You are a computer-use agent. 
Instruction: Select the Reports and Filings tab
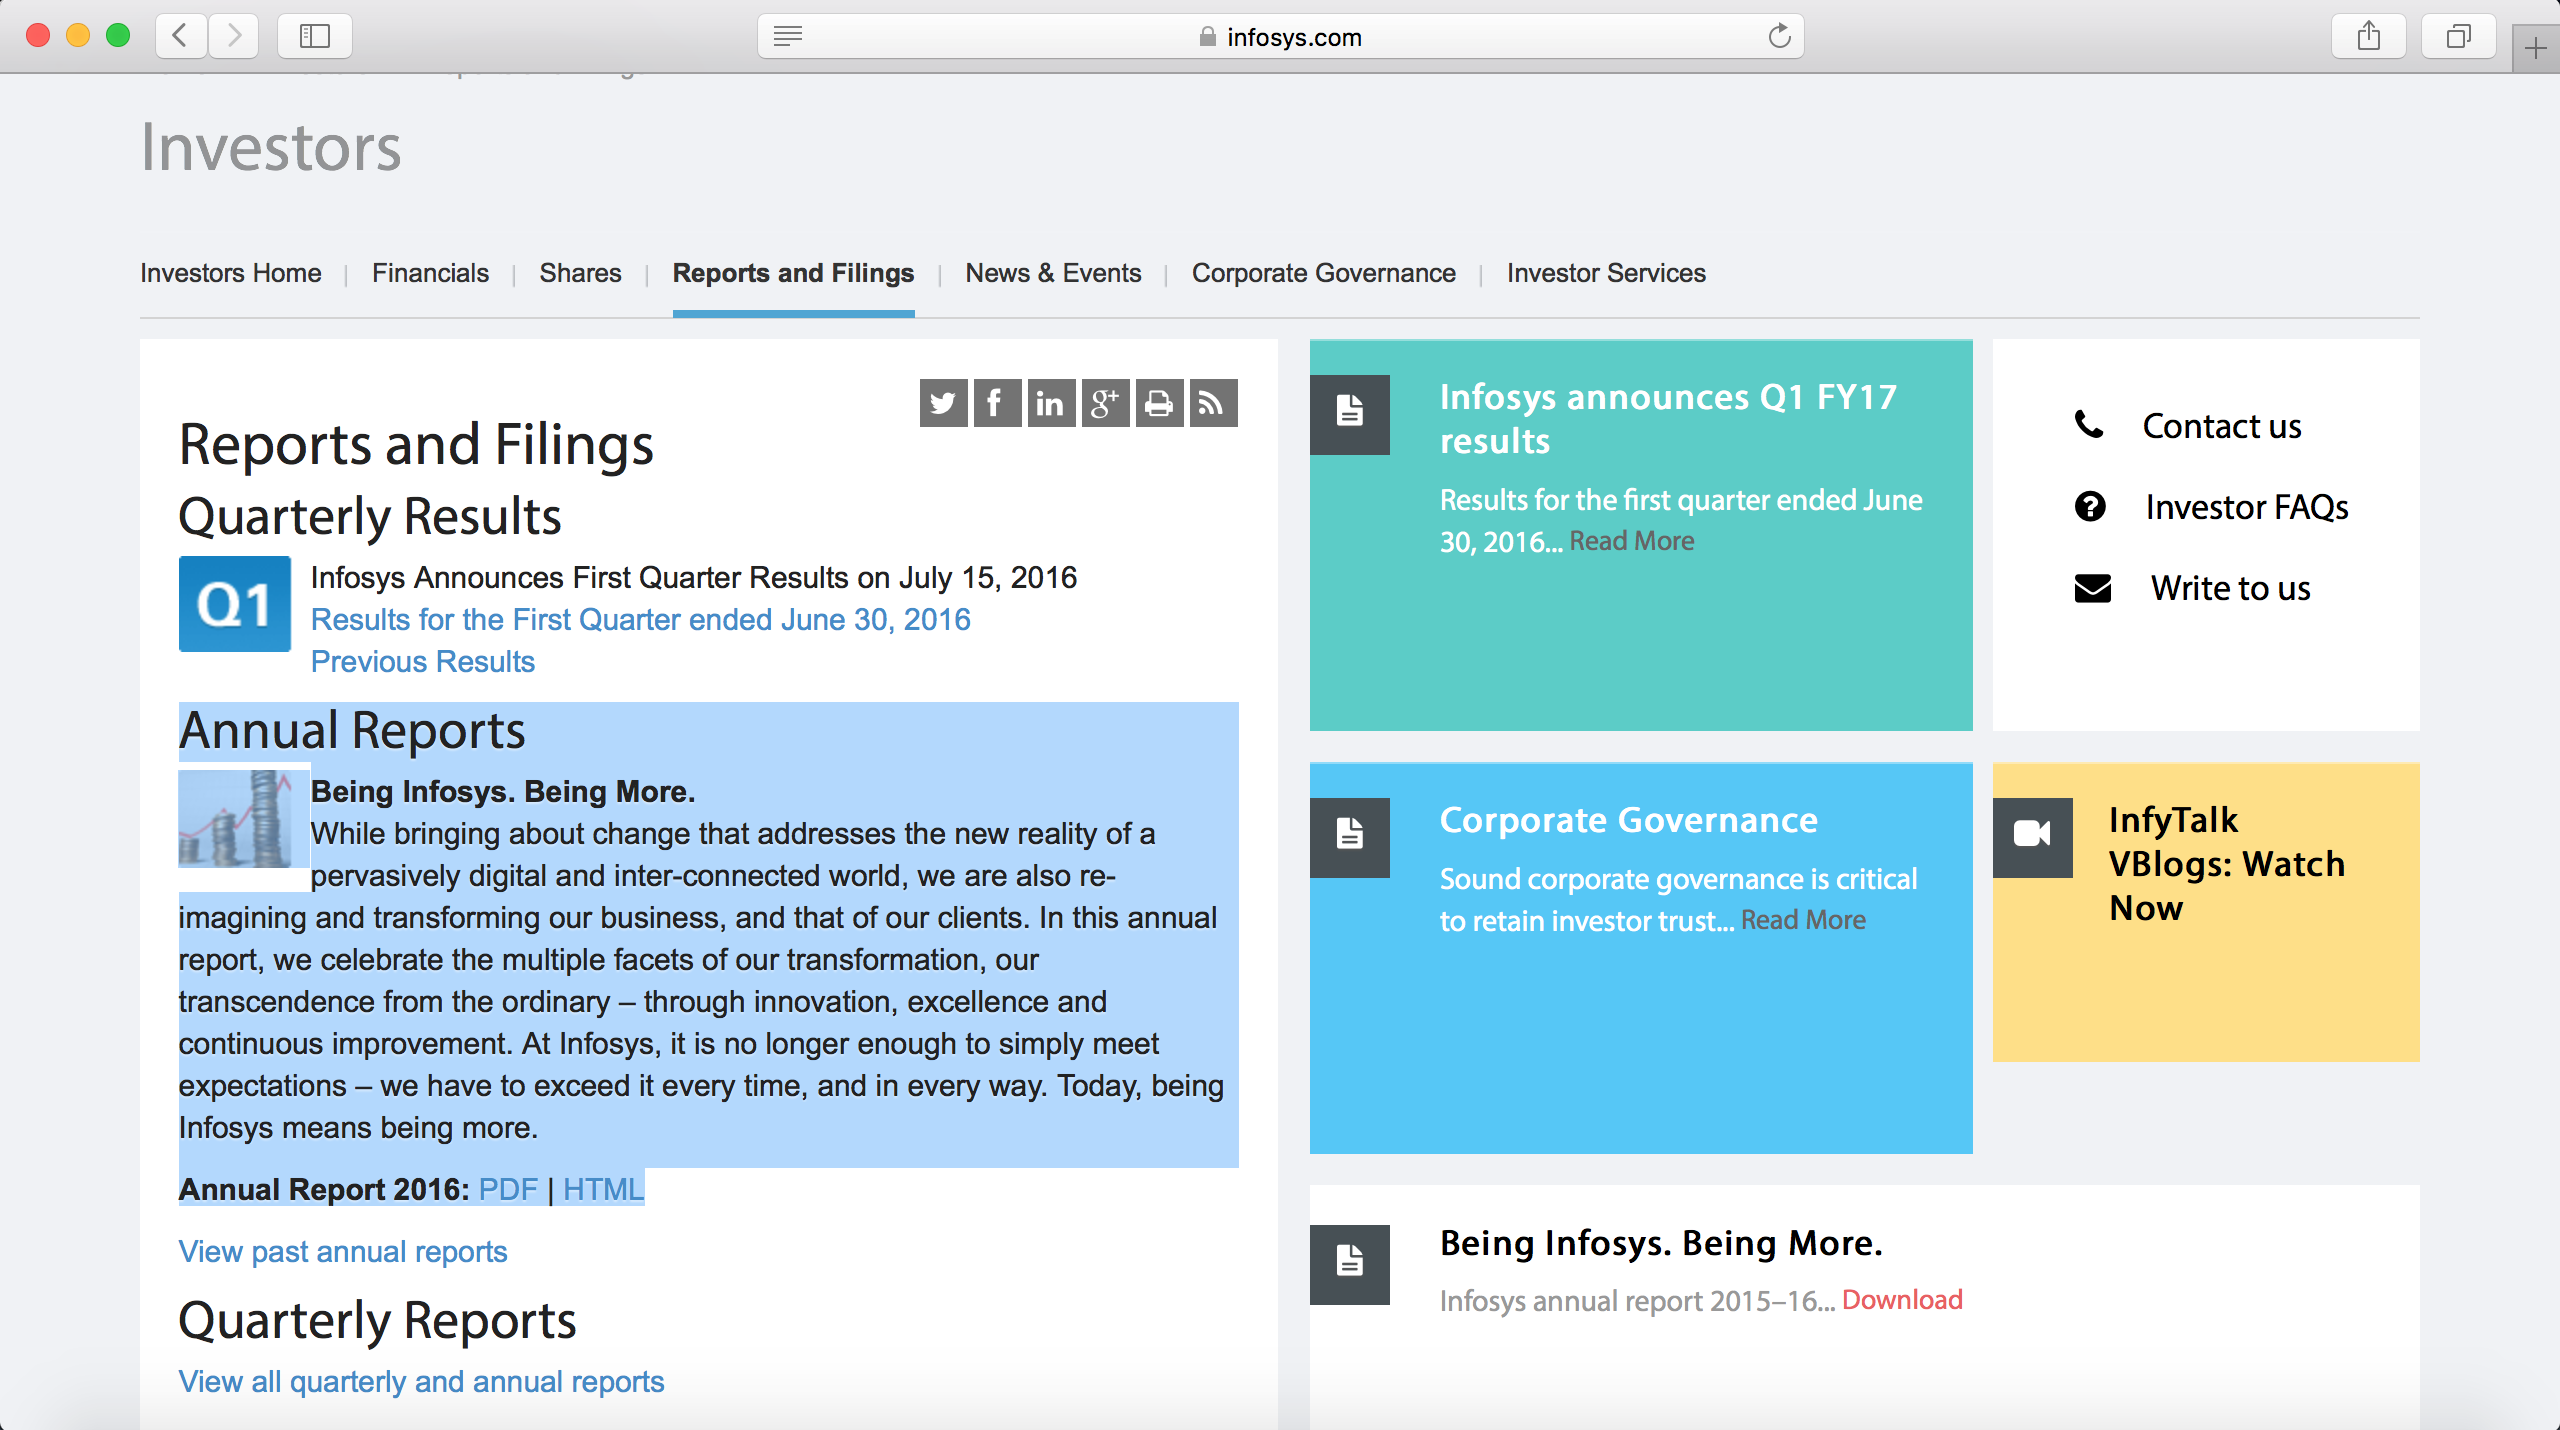click(x=793, y=273)
